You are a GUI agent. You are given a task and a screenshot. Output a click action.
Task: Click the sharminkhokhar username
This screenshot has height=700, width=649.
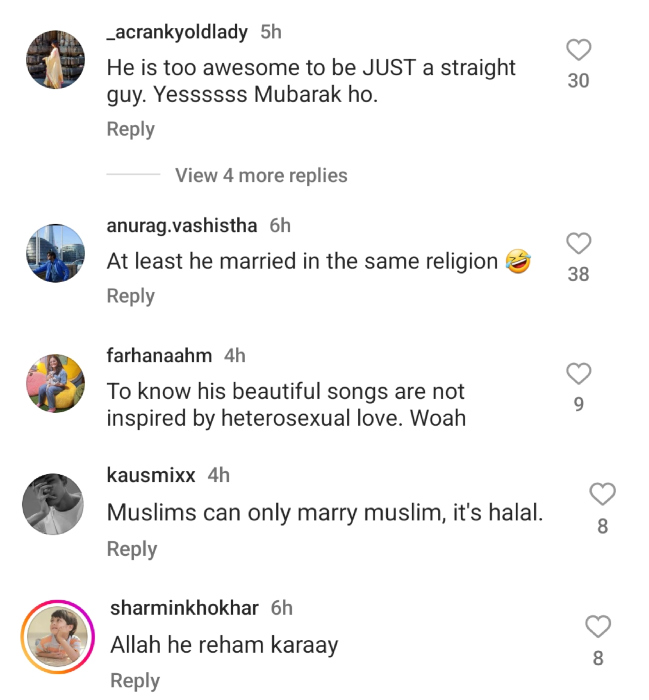(185, 608)
